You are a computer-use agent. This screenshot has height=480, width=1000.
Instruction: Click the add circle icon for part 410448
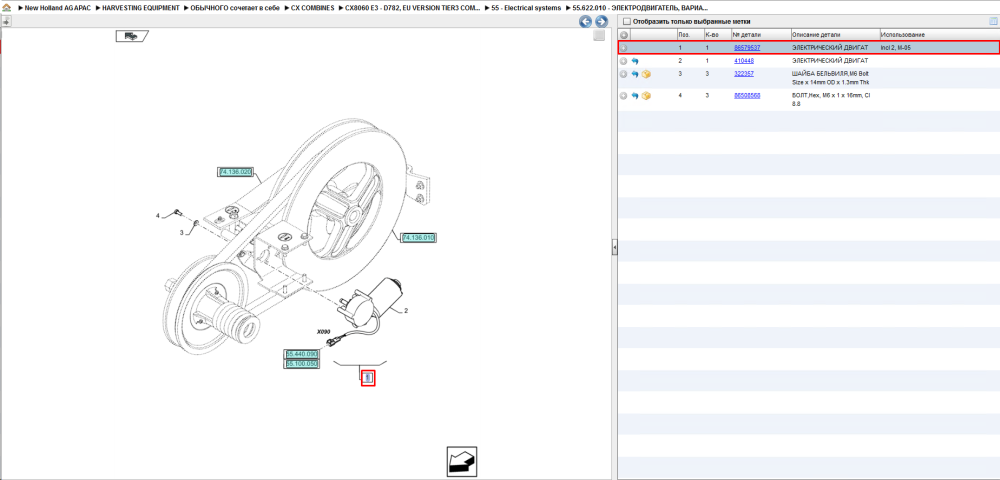coord(624,61)
